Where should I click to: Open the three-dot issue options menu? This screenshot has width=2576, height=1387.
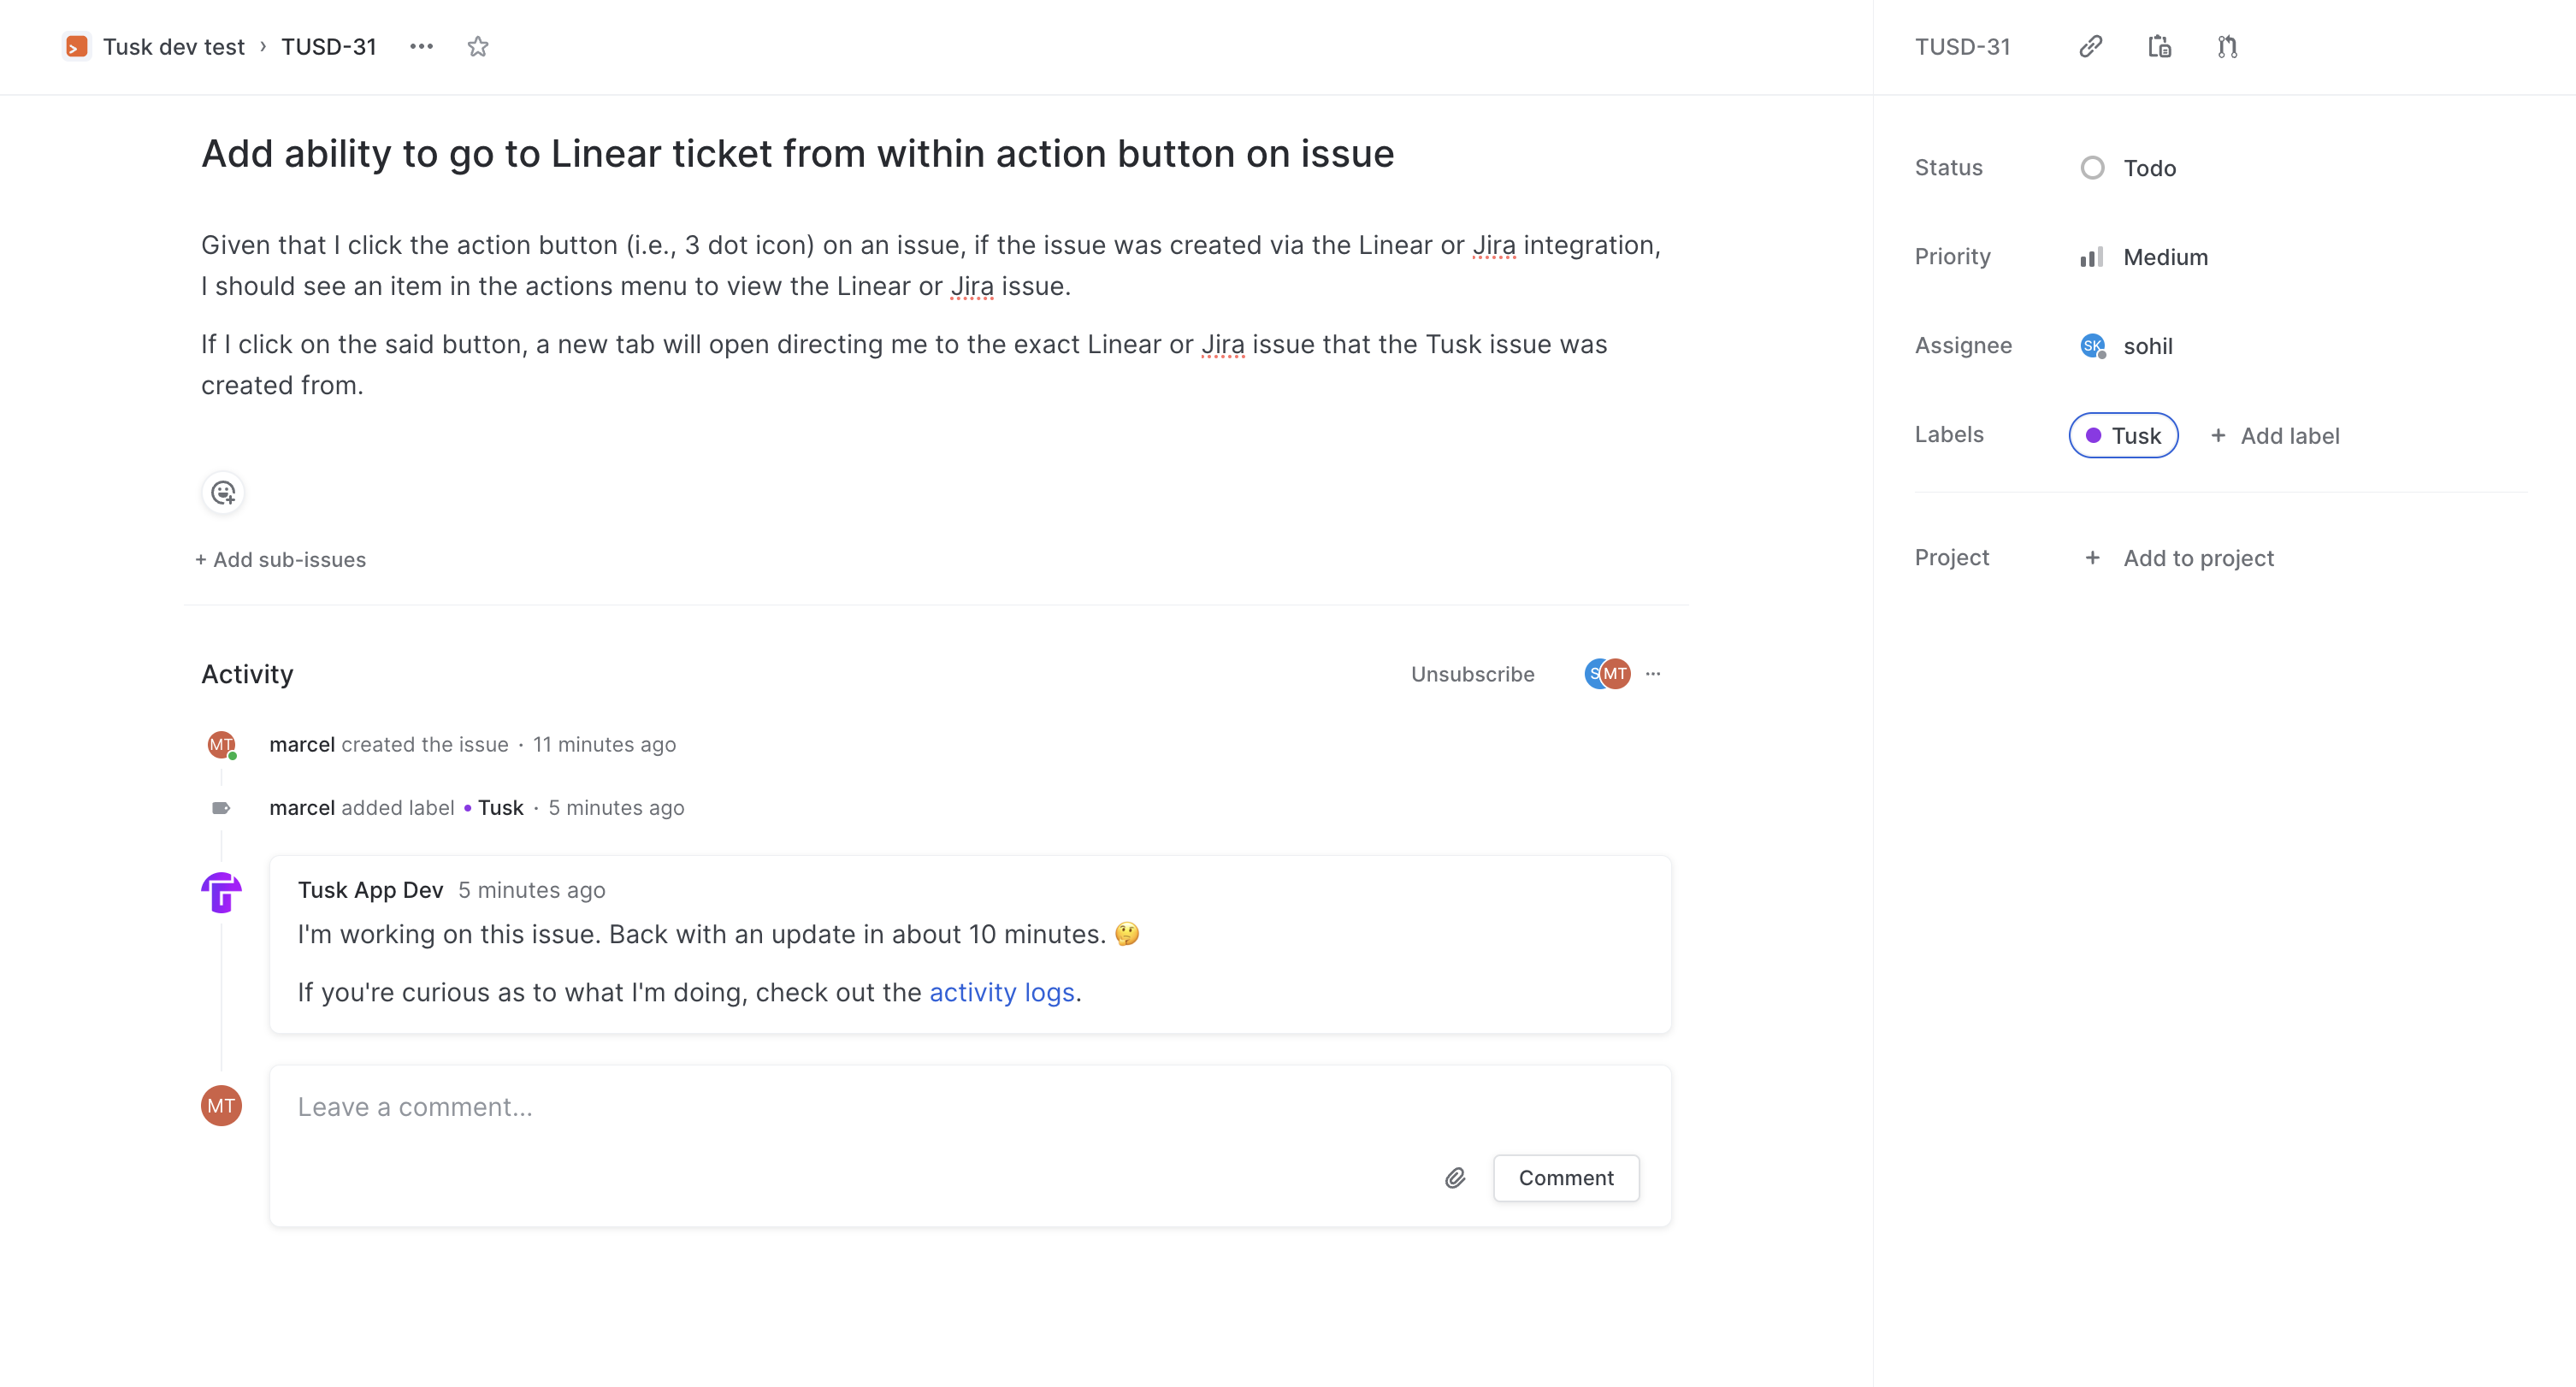tap(421, 47)
